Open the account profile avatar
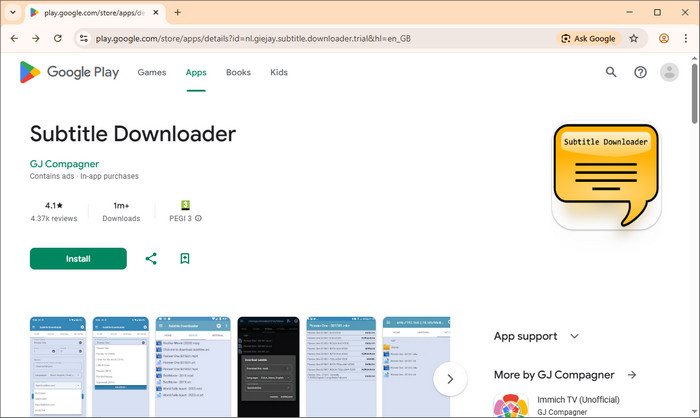The width and height of the screenshot is (700, 418). point(669,72)
